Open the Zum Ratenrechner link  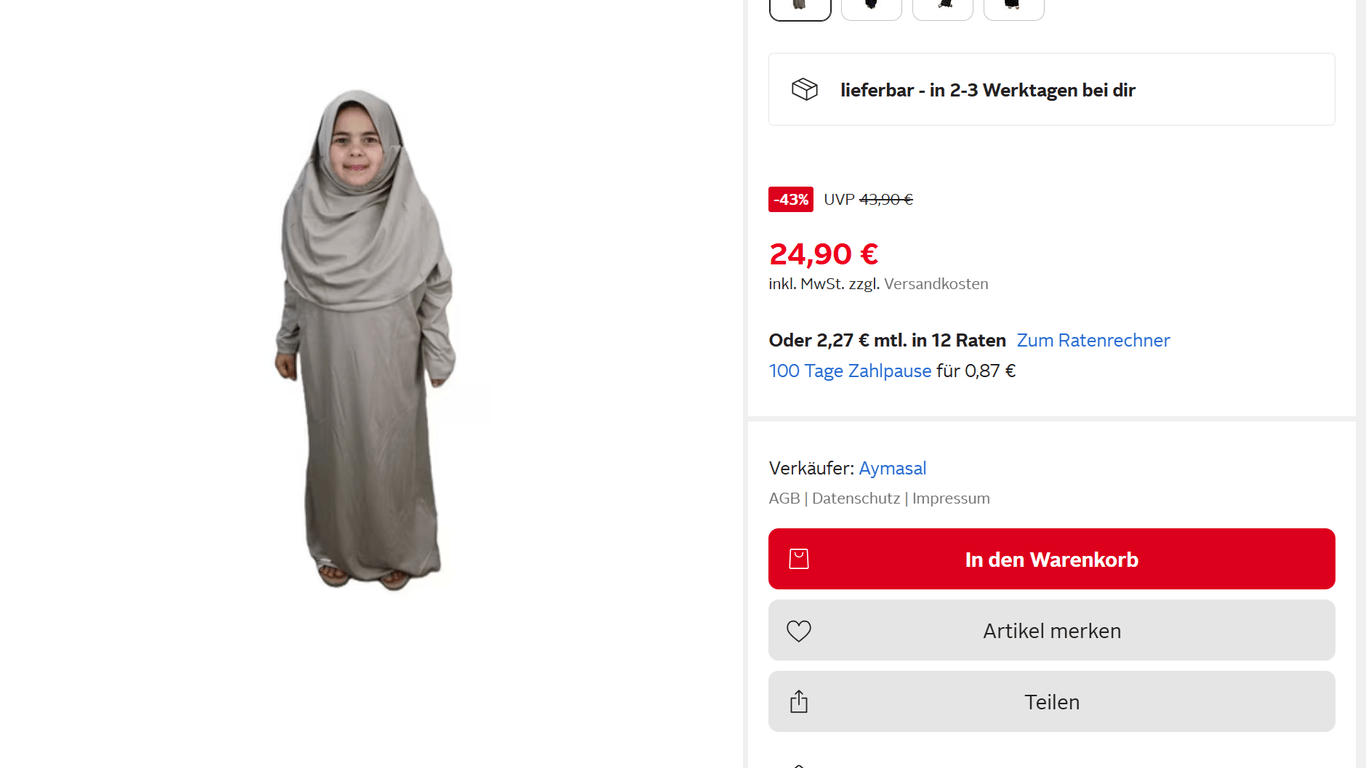click(x=1093, y=341)
